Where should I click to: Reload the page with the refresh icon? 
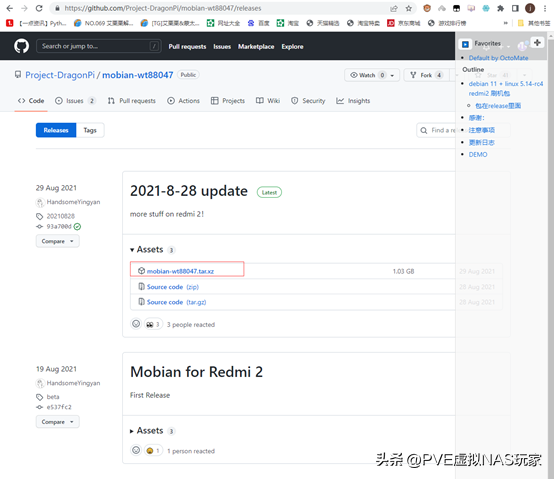click(x=39, y=8)
